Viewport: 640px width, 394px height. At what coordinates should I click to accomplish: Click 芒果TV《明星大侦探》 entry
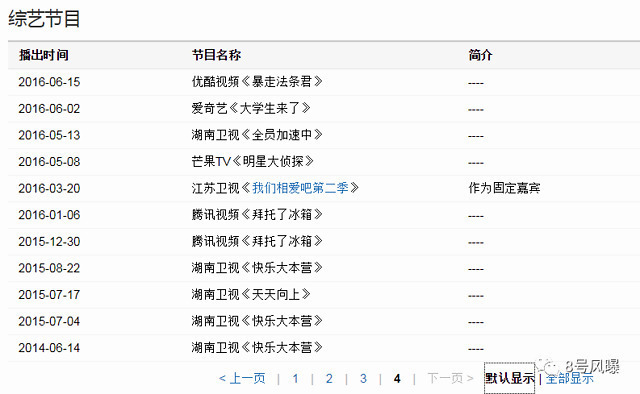coord(253,161)
